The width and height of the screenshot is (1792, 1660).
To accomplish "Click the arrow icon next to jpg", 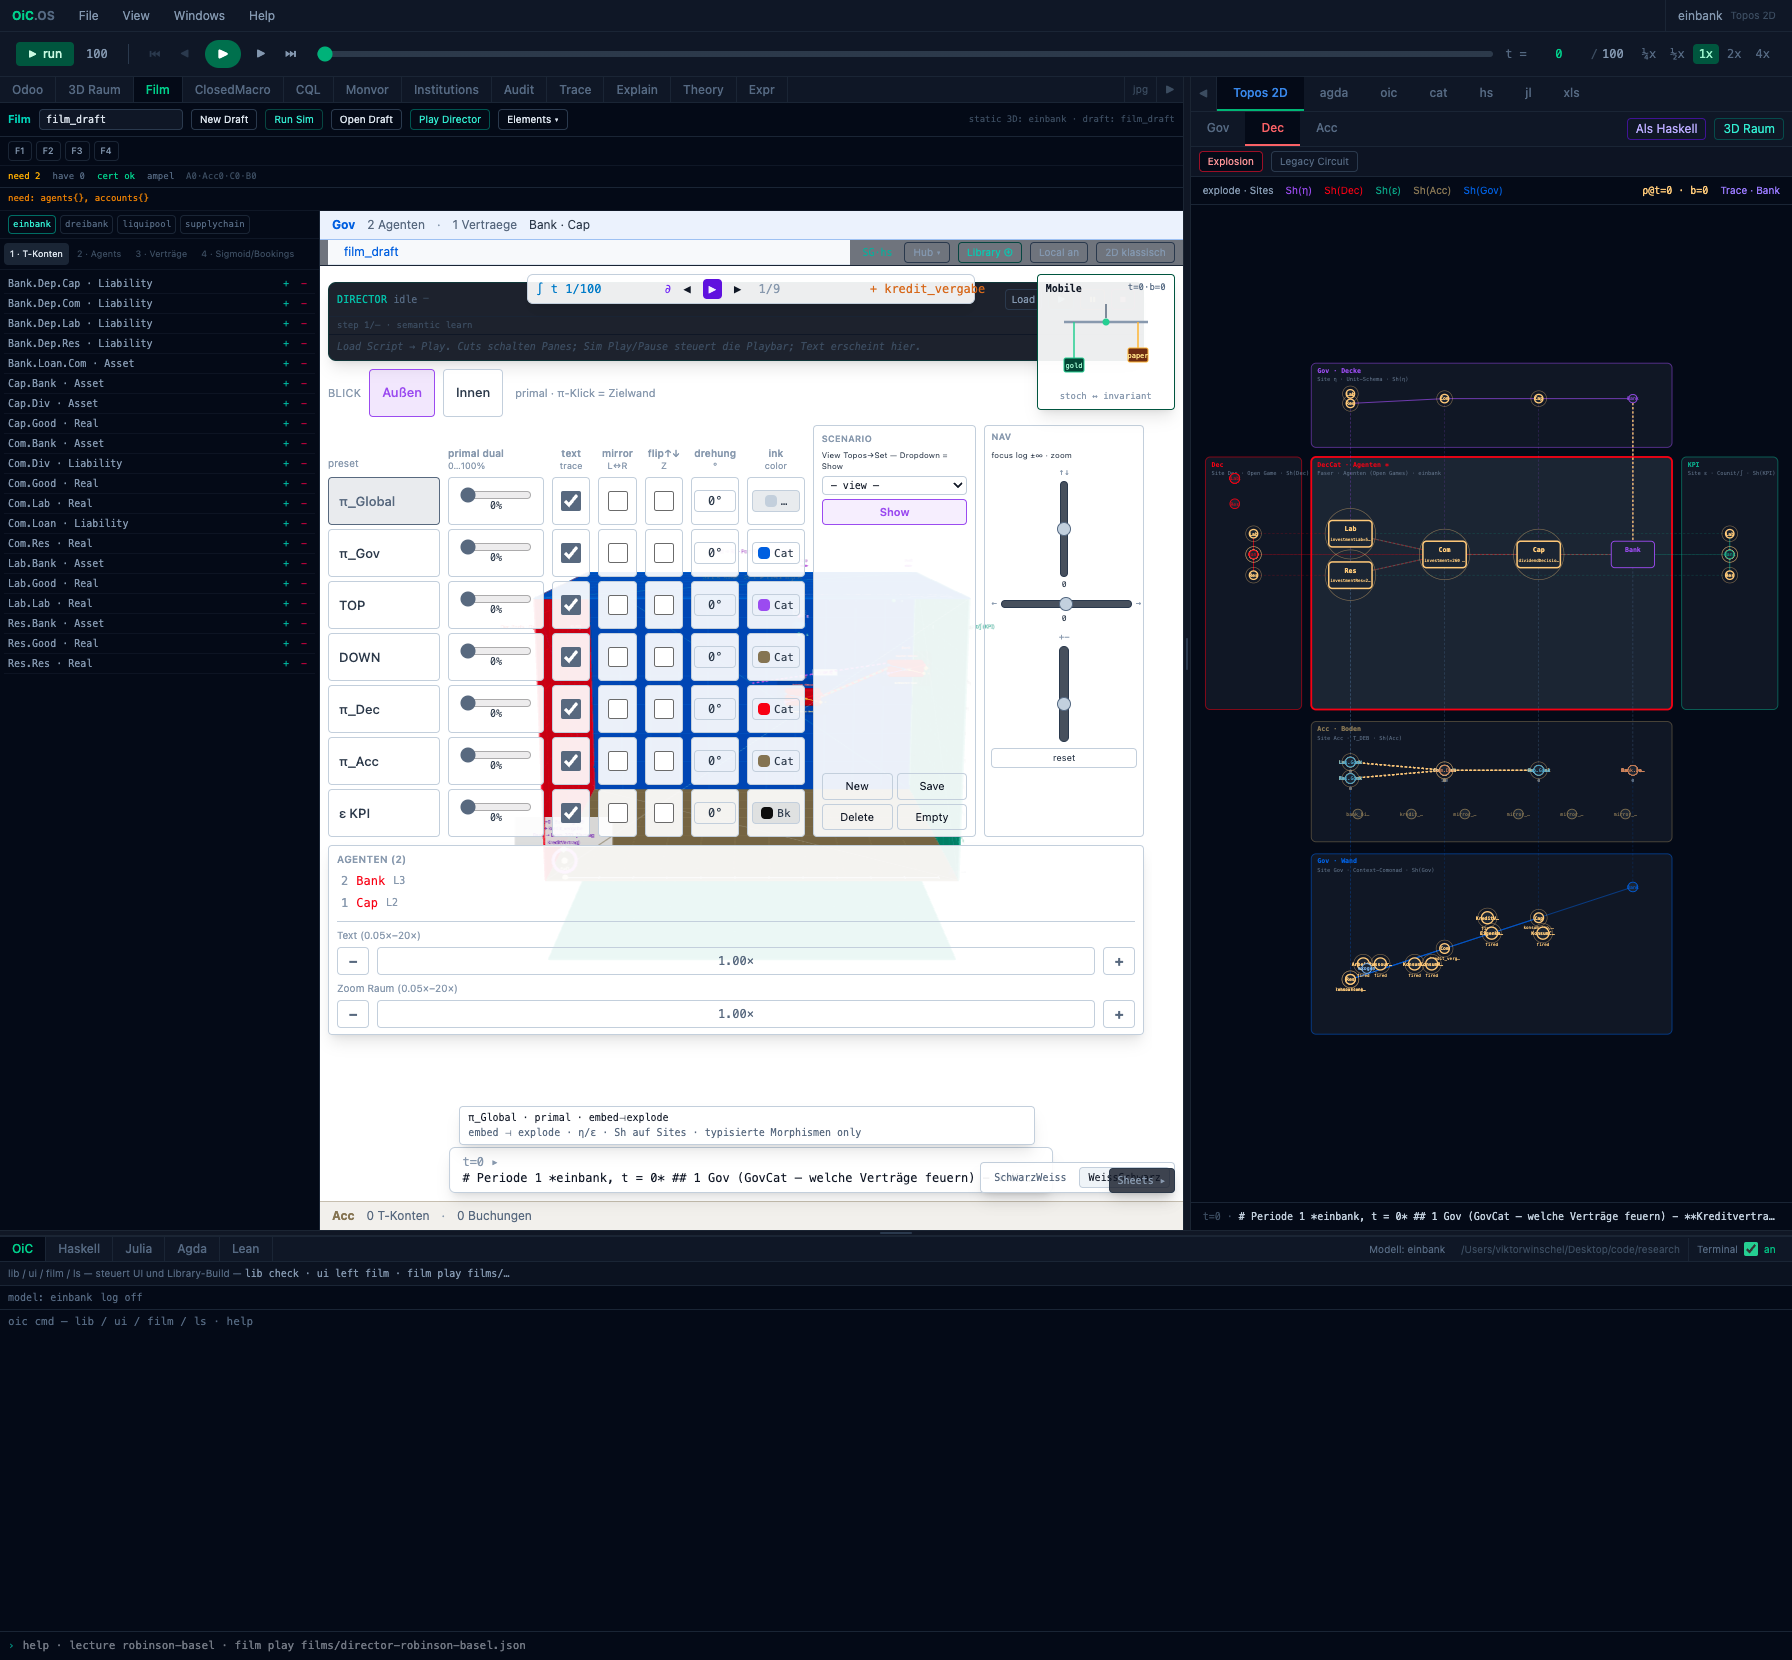I will [1169, 89].
